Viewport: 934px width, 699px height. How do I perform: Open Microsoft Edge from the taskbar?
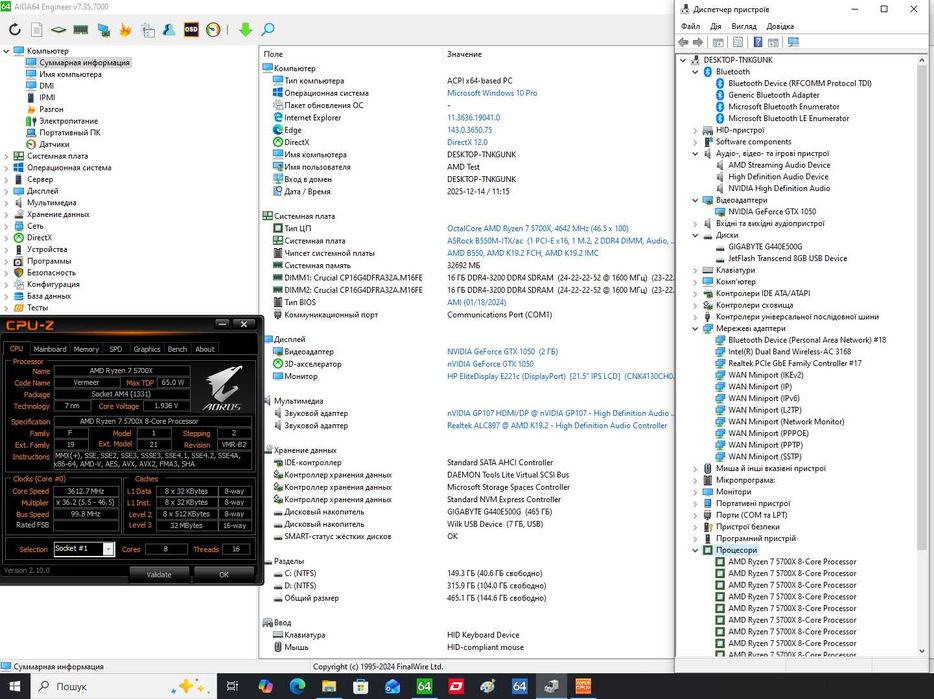(x=297, y=686)
